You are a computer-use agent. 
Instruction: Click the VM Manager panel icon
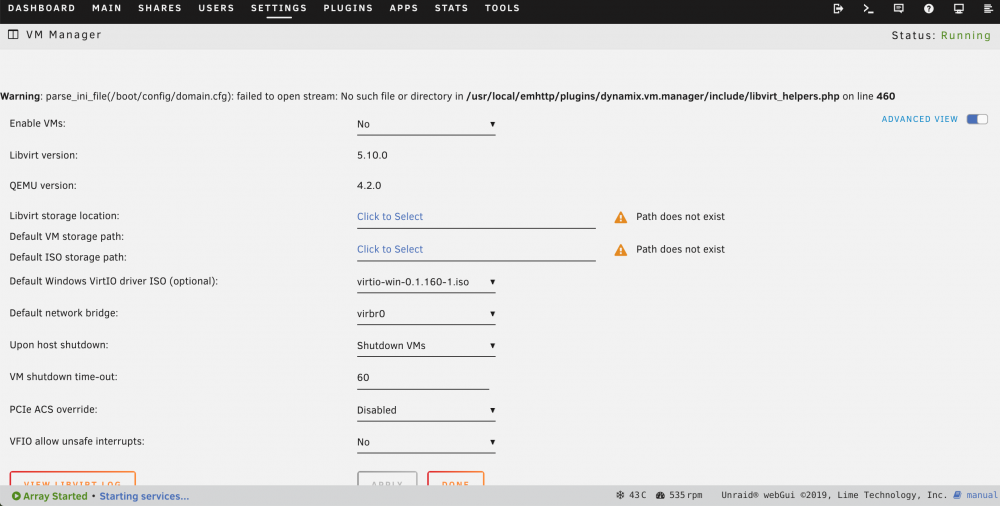13,34
